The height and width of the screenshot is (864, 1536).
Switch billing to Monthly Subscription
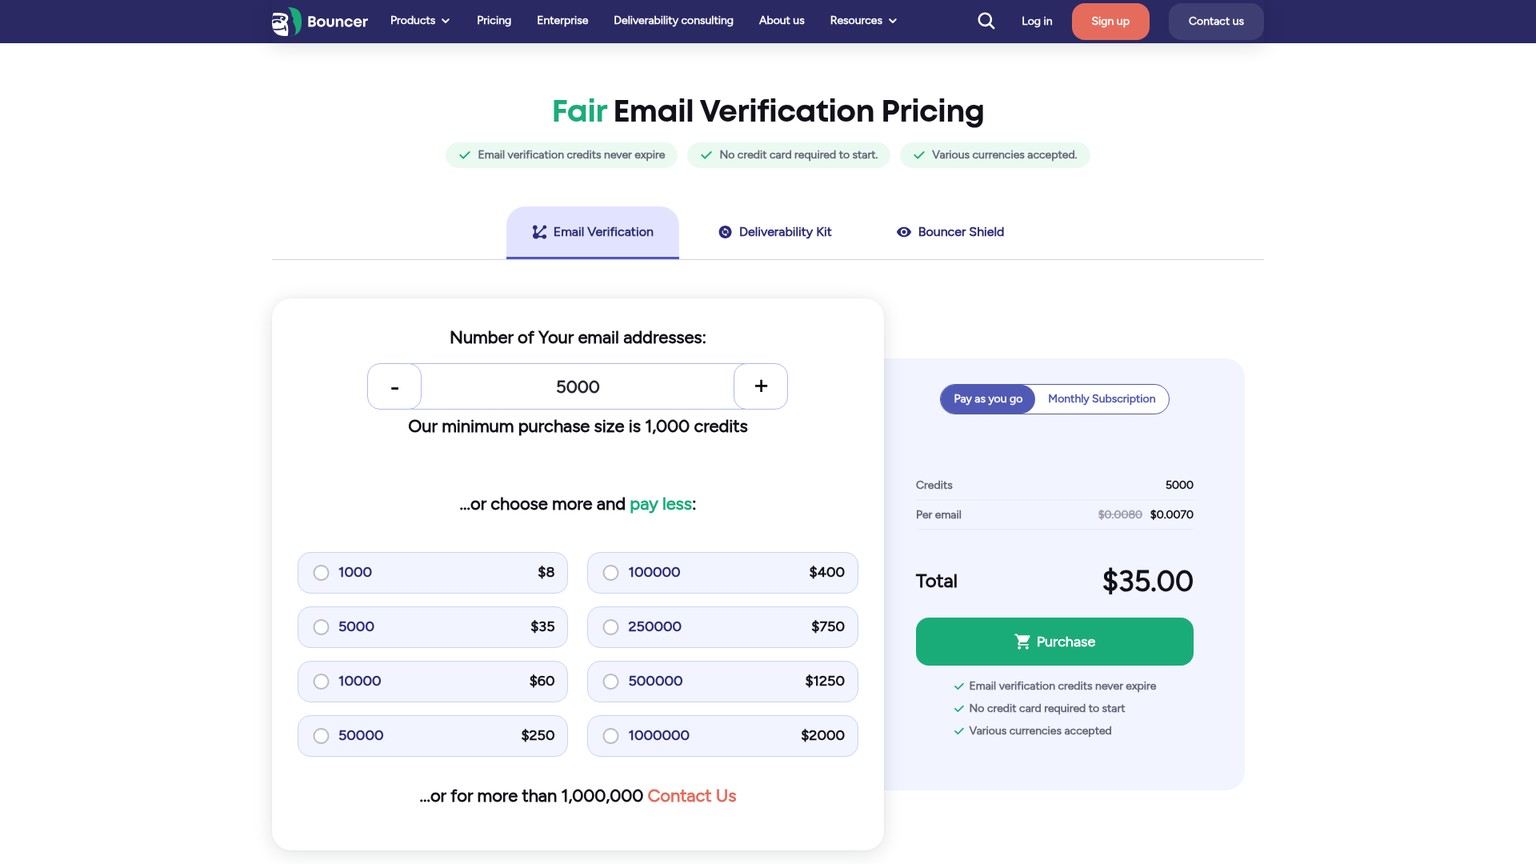coord(1101,399)
